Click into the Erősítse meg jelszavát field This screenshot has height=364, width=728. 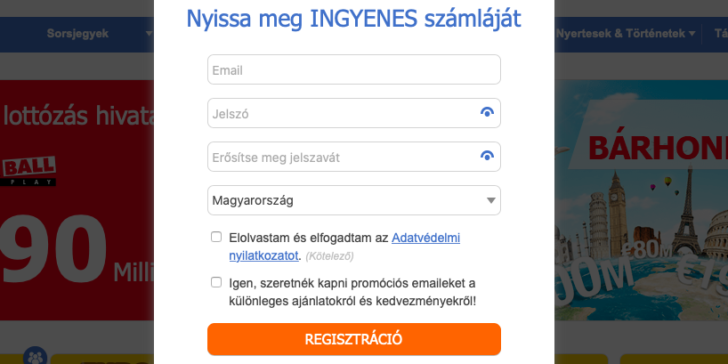coord(354,157)
